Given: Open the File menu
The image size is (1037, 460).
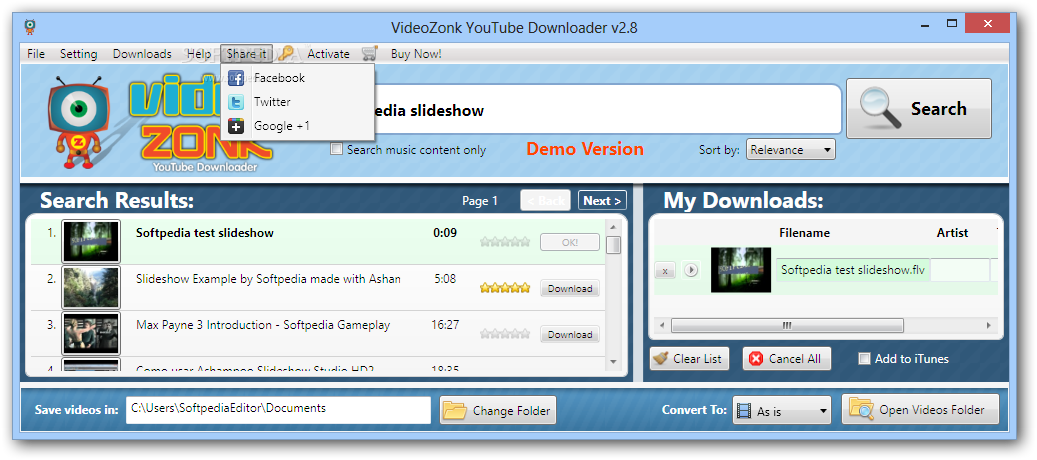Looking at the screenshot, I should [x=36, y=54].
